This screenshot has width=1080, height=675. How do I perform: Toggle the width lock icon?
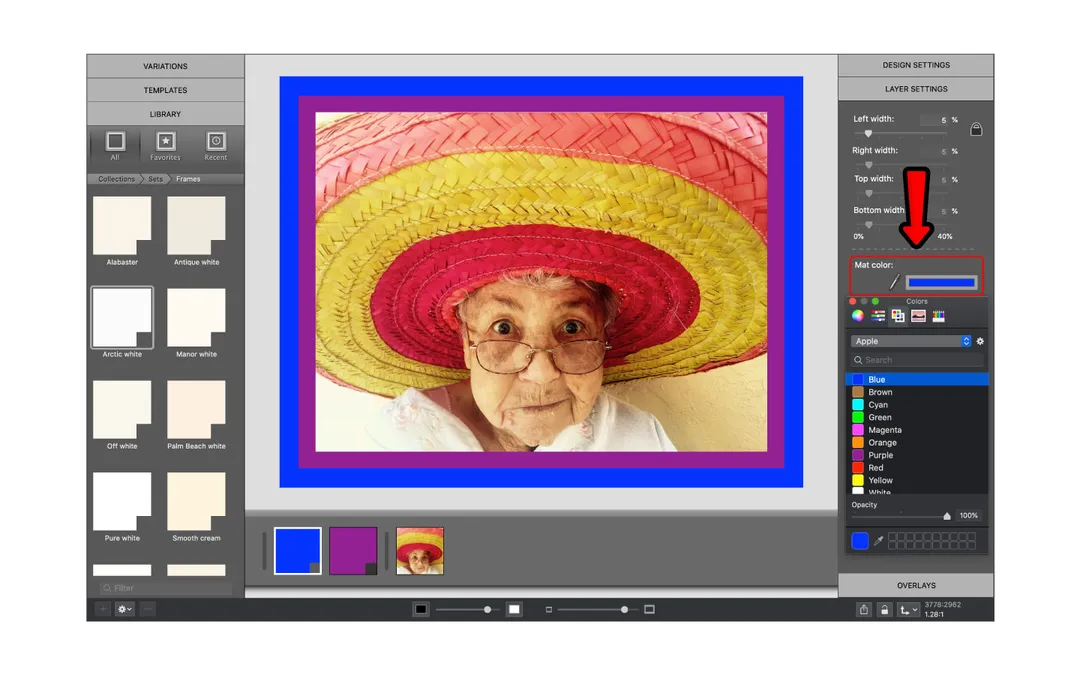pos(976,129)
